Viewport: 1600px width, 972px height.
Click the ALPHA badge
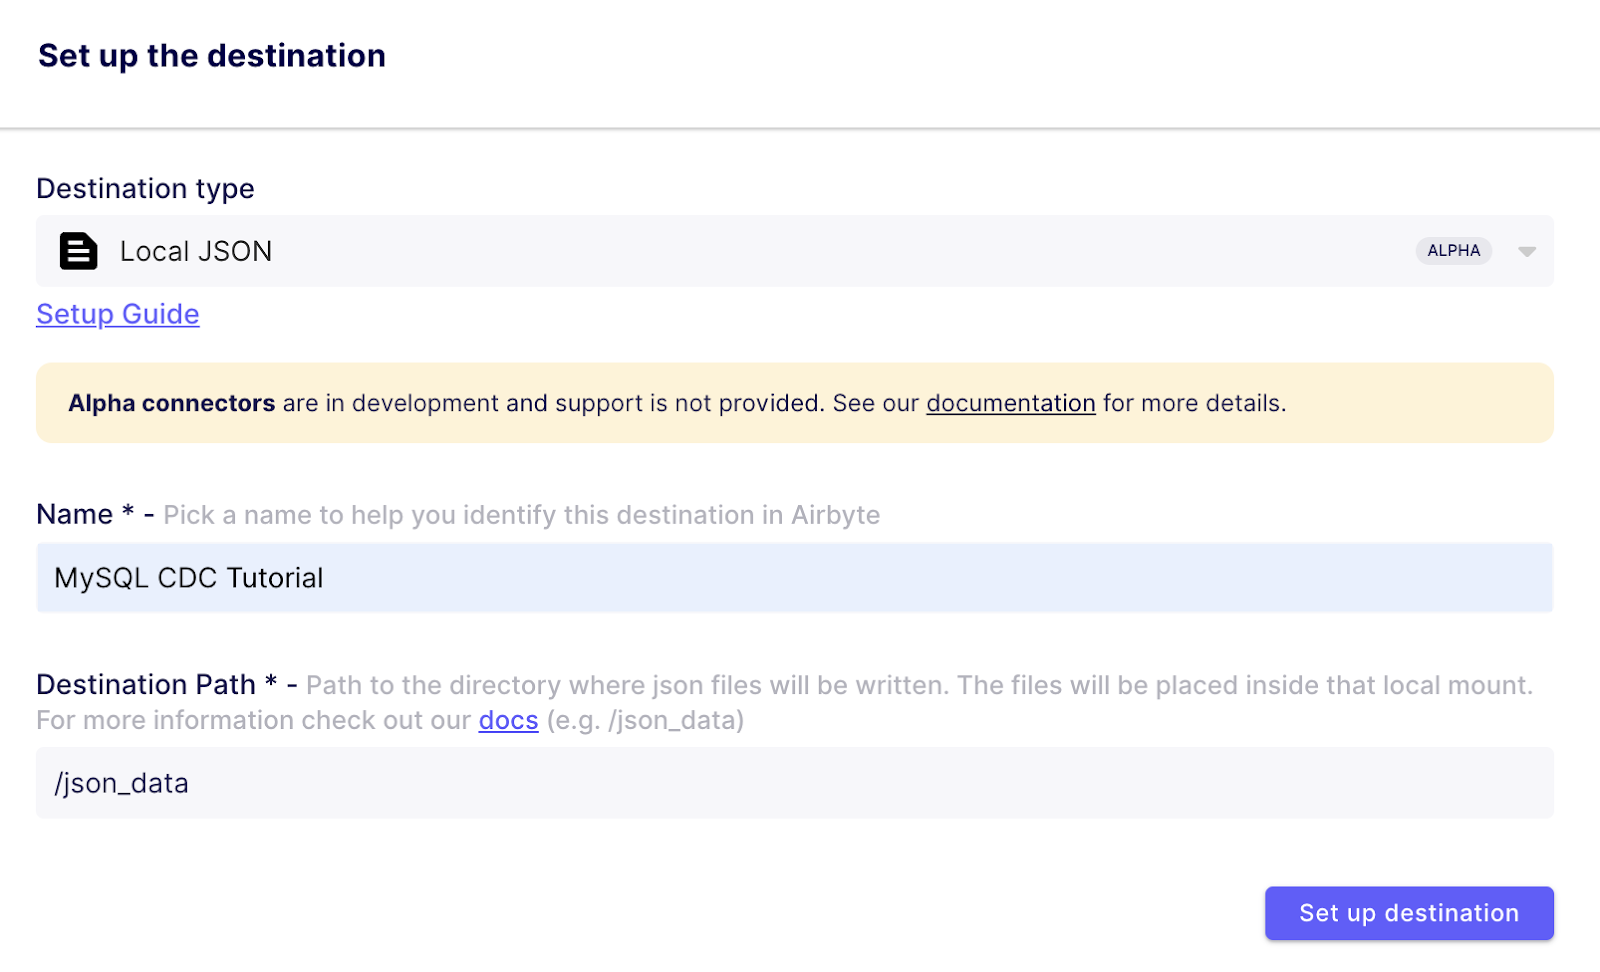click(x=1453, y=251)
